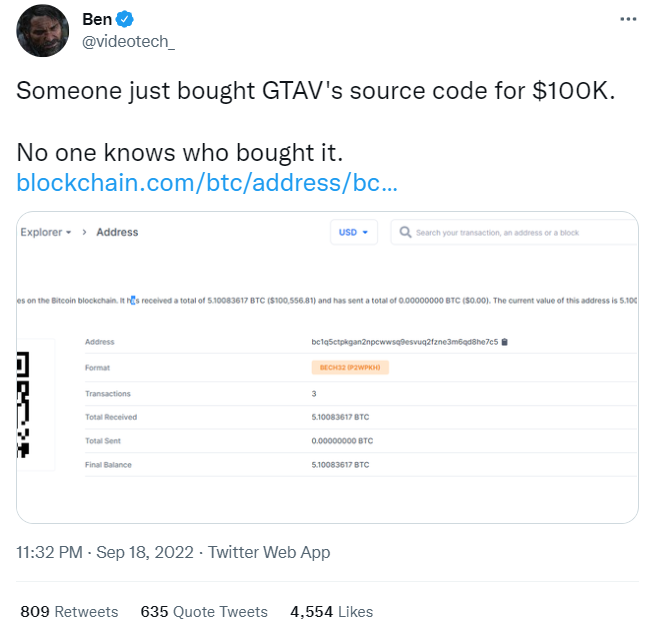Image resolution: width=652 pixels, height=629 pixels.
Task: Click the BECH32 (P2WPKH) format badge
Action: tap(350, 368)
